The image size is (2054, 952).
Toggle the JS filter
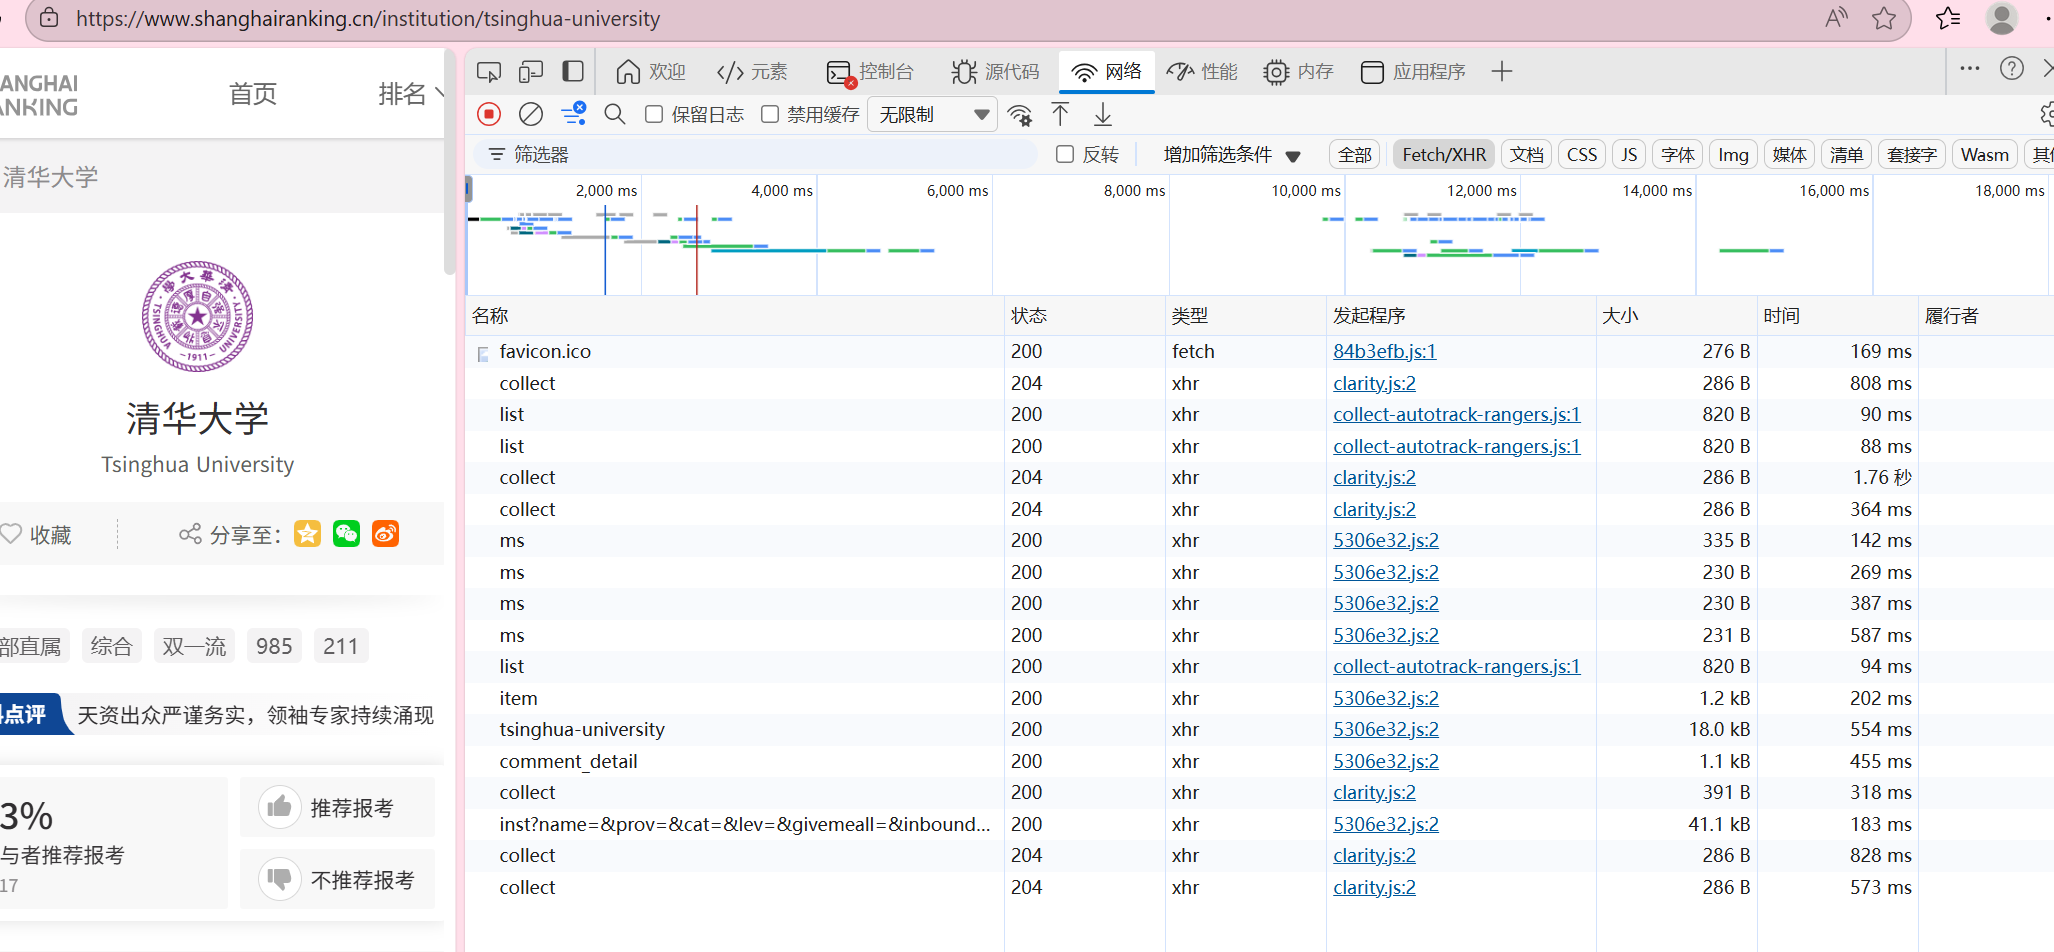(1629, 155)
